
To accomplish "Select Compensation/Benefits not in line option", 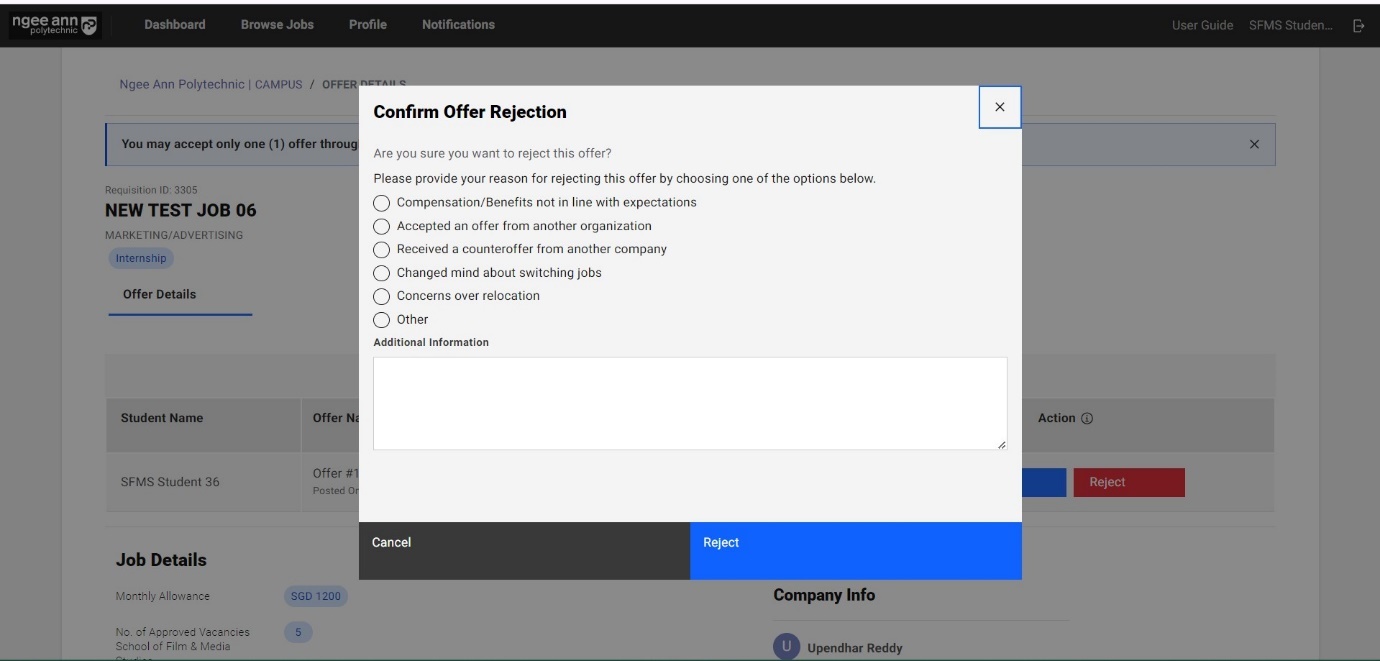I will pyautogui.click(x=381, y=203).
